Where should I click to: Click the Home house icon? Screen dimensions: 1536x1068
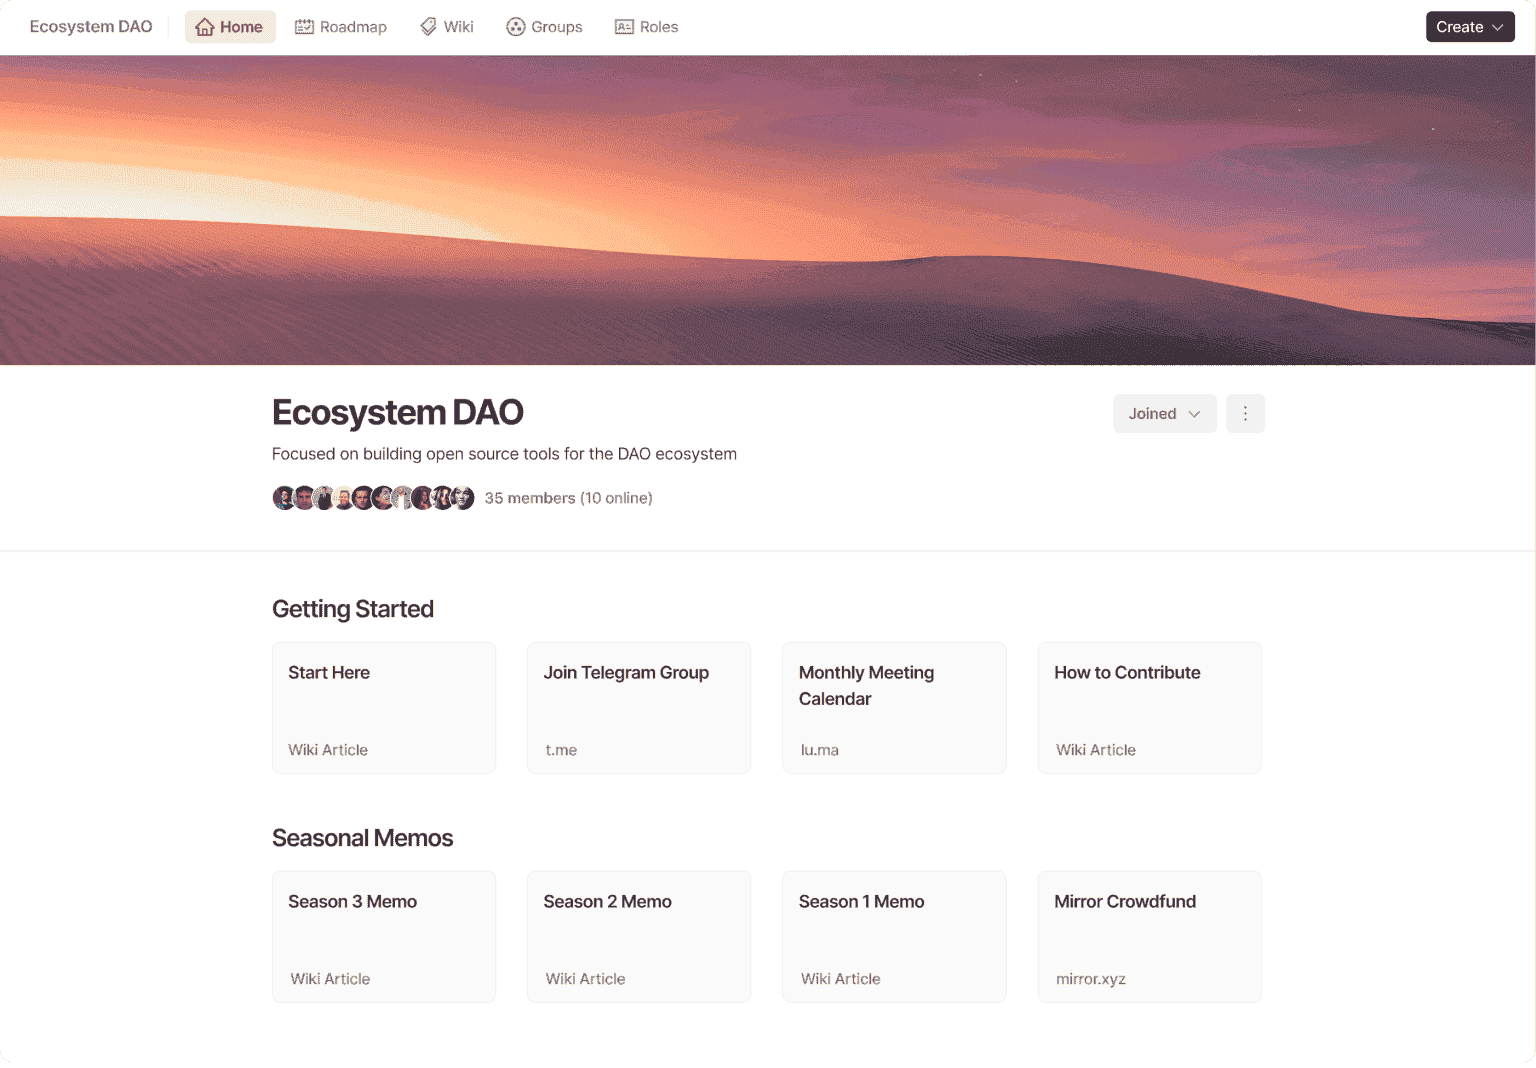(x=205, y=27)
